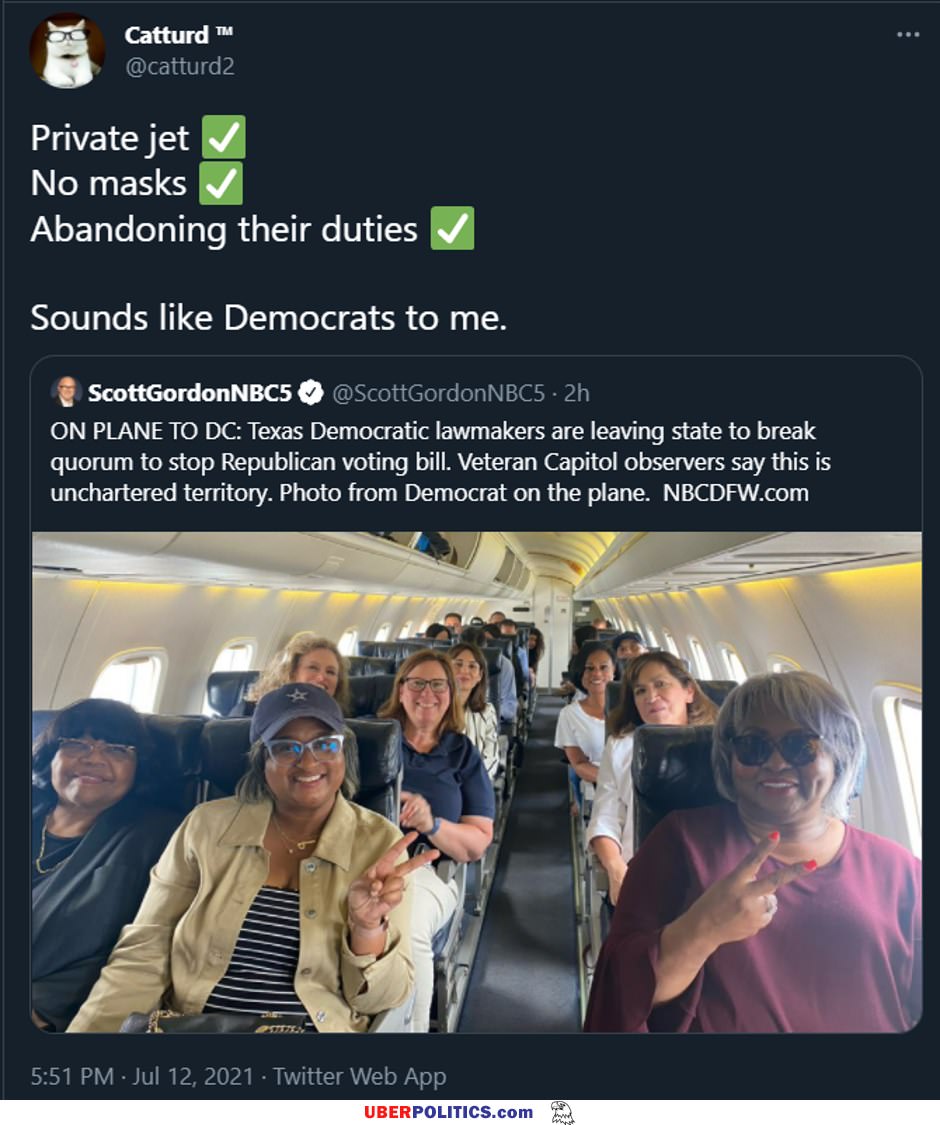Follow the NBCDFW.com link

tap(735, 492)
